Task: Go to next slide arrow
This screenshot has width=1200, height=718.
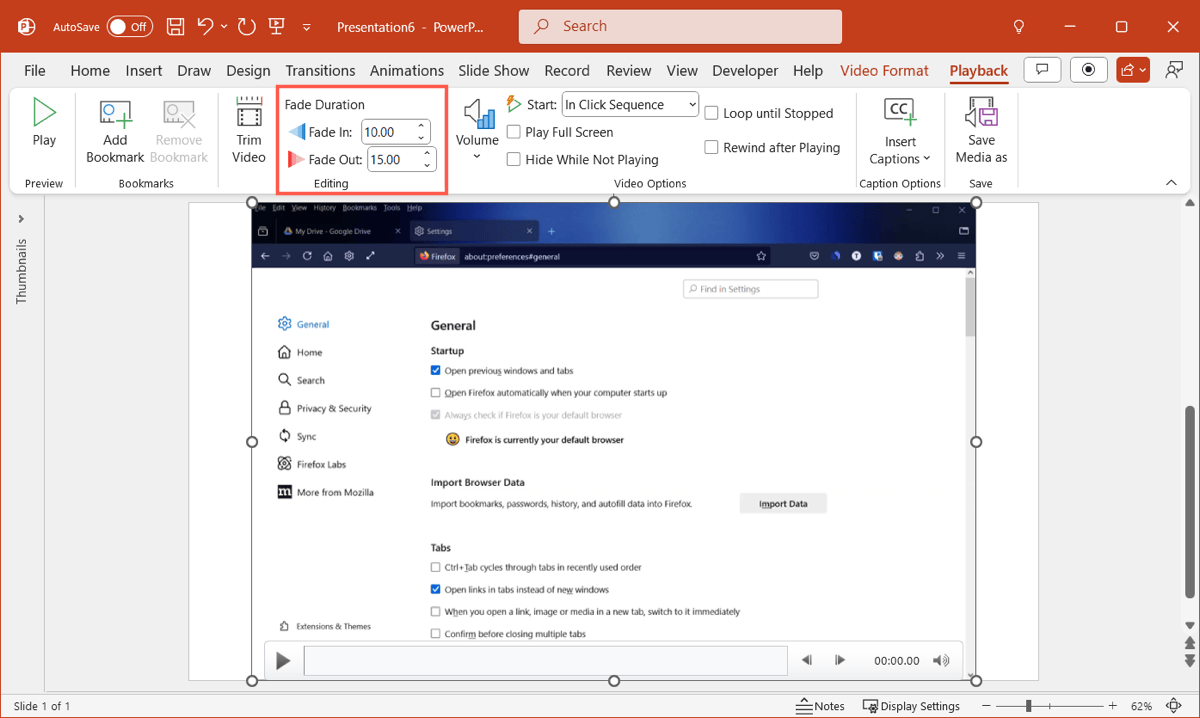Action: click(x=1189, y=661)
